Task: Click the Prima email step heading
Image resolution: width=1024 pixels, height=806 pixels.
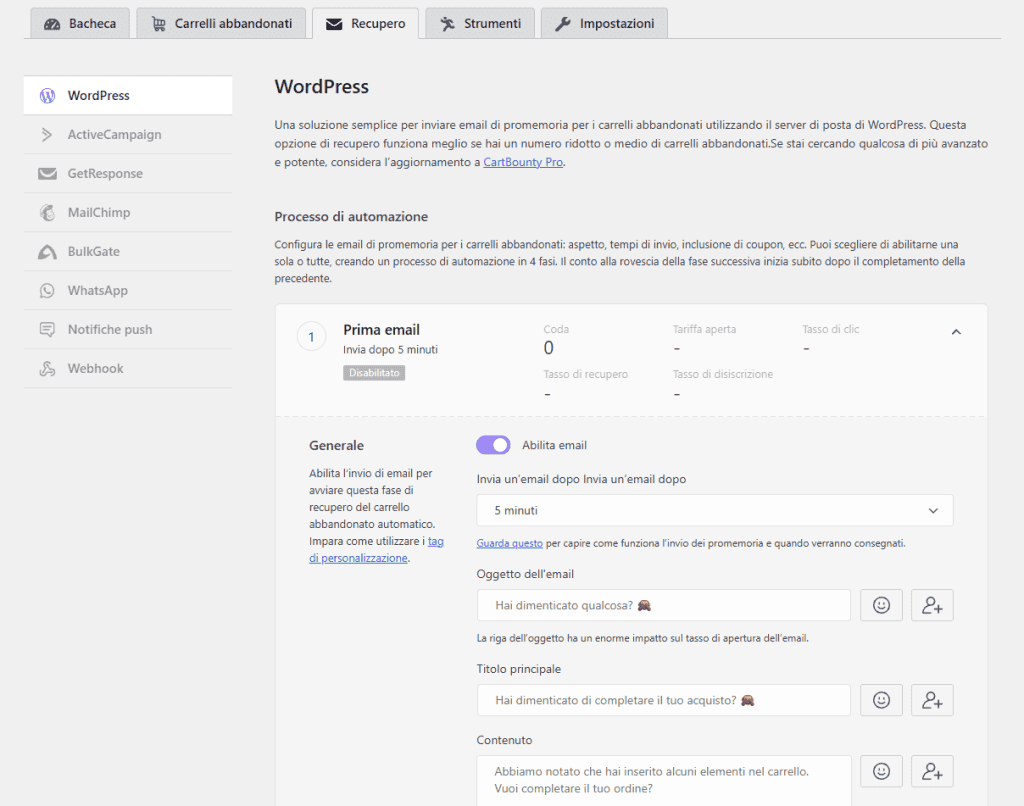Action: pyautogui.click(x=381, y=330)
